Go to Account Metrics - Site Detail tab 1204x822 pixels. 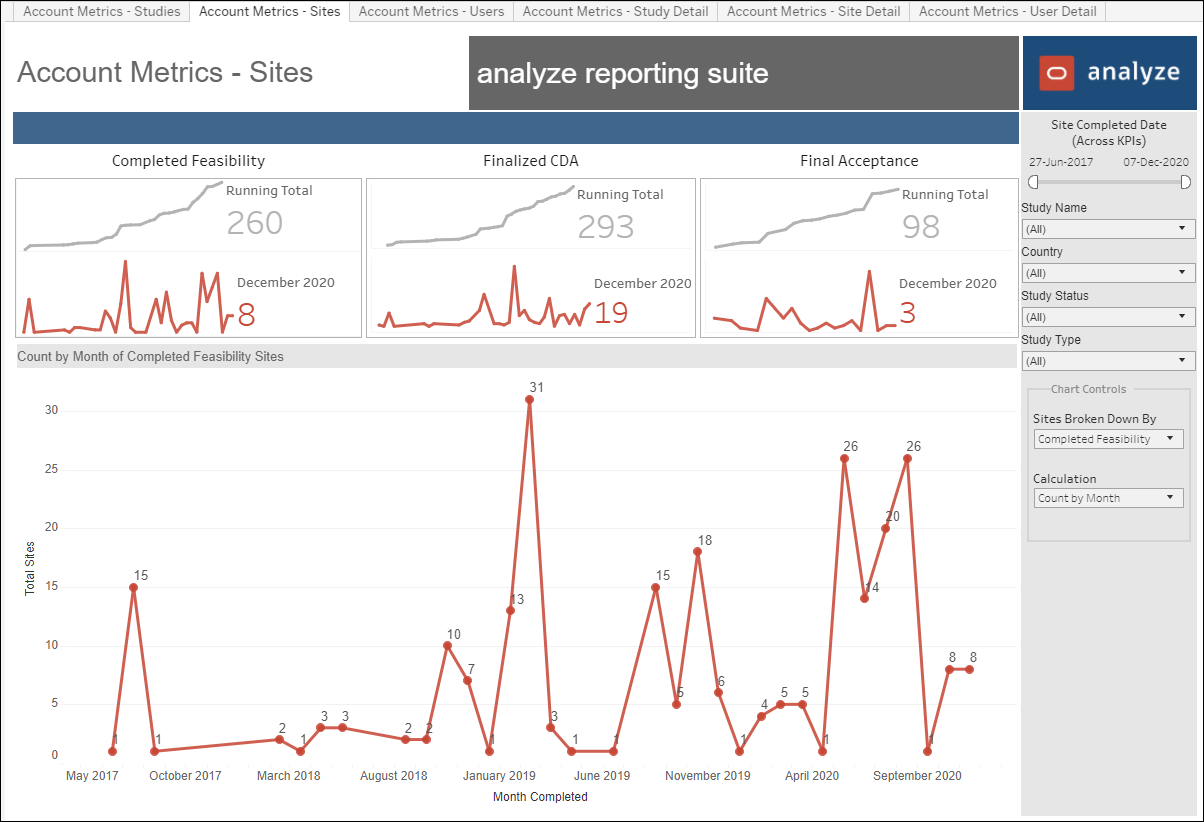click(813, 12)
